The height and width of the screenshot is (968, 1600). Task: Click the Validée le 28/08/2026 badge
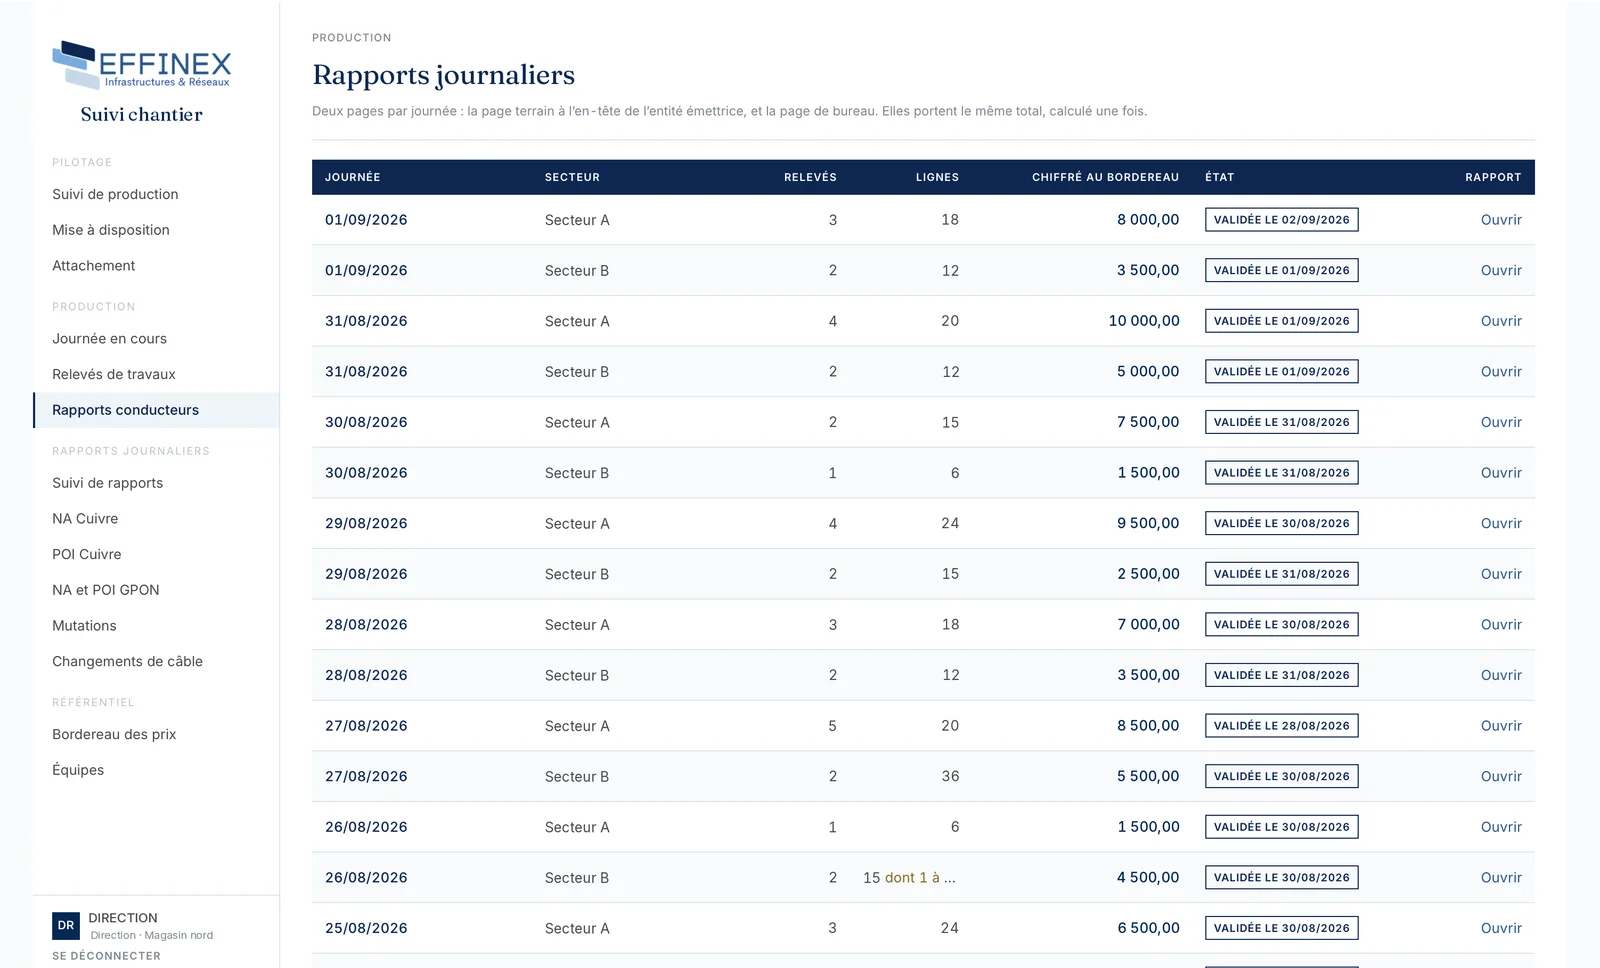click(1281, 726)
